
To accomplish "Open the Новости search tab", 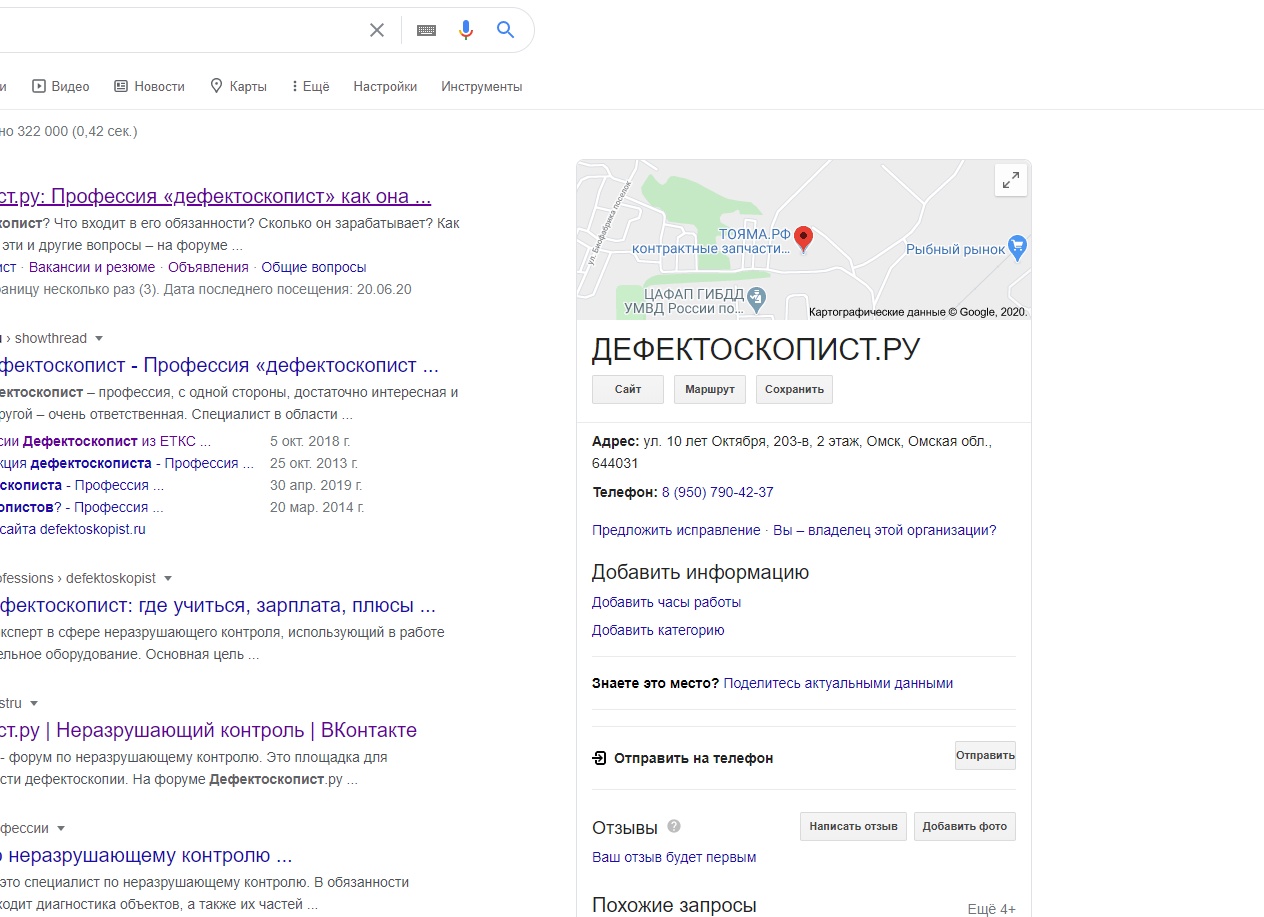I will pos(149,86).
